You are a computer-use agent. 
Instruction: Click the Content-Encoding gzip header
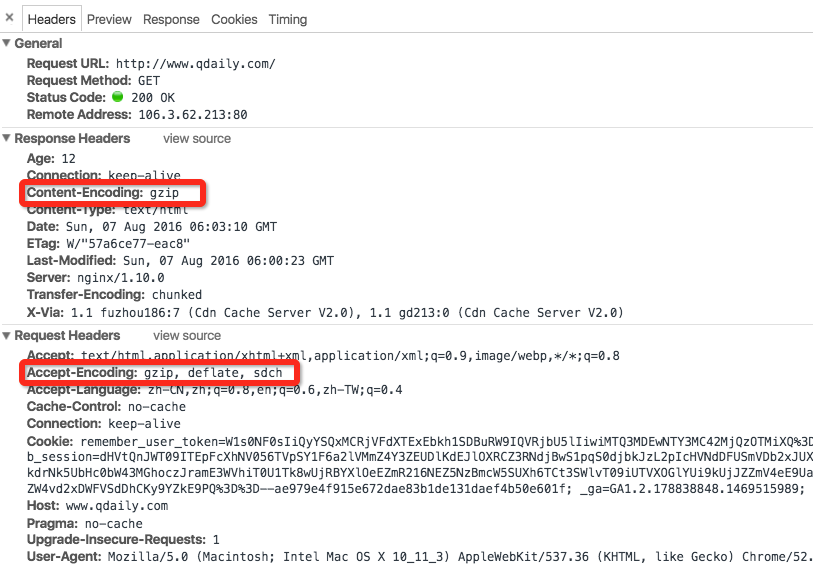tap(112, 192)
